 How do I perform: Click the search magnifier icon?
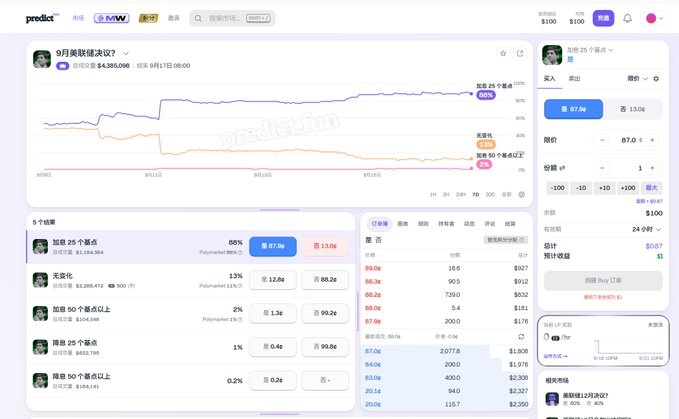tap(198, 19)
